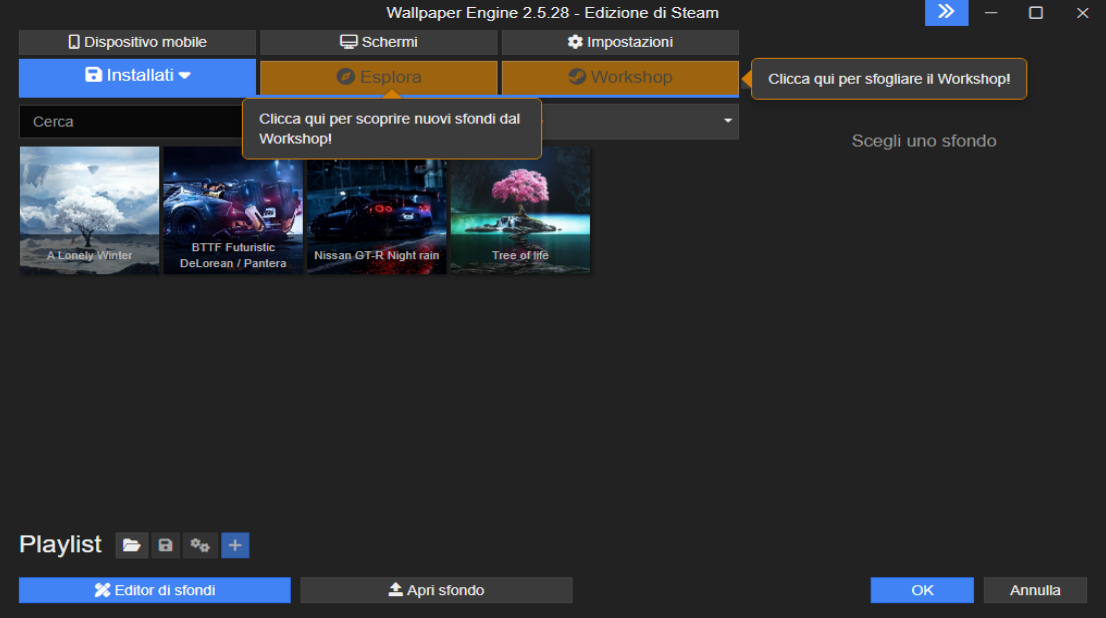Image resolution: width=1106 pixels, height=618 pixels.
Task: Select the Tree of life wallpaper
Action: coord(520,210)
